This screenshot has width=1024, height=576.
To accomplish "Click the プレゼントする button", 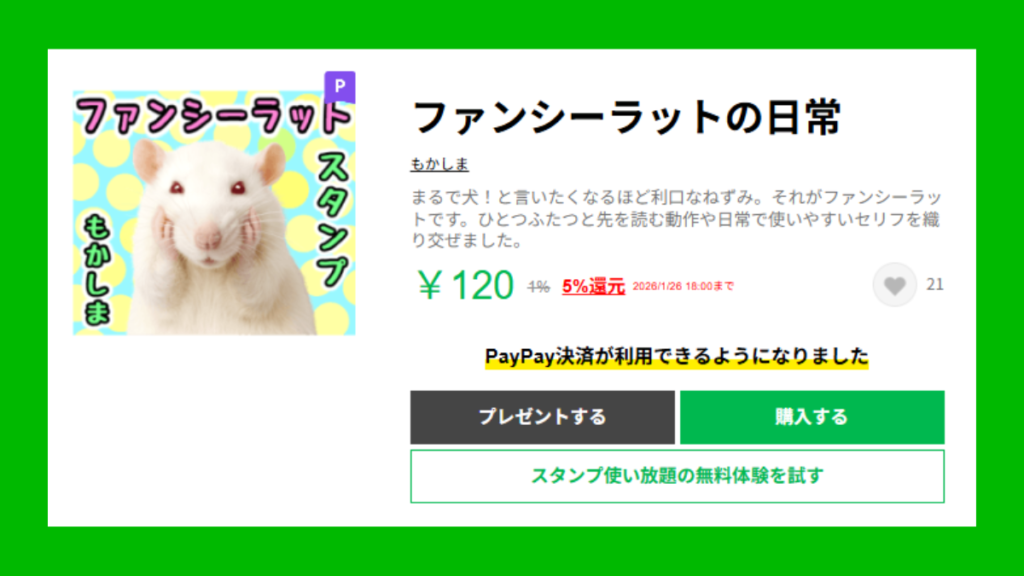I will coord(542,417).
